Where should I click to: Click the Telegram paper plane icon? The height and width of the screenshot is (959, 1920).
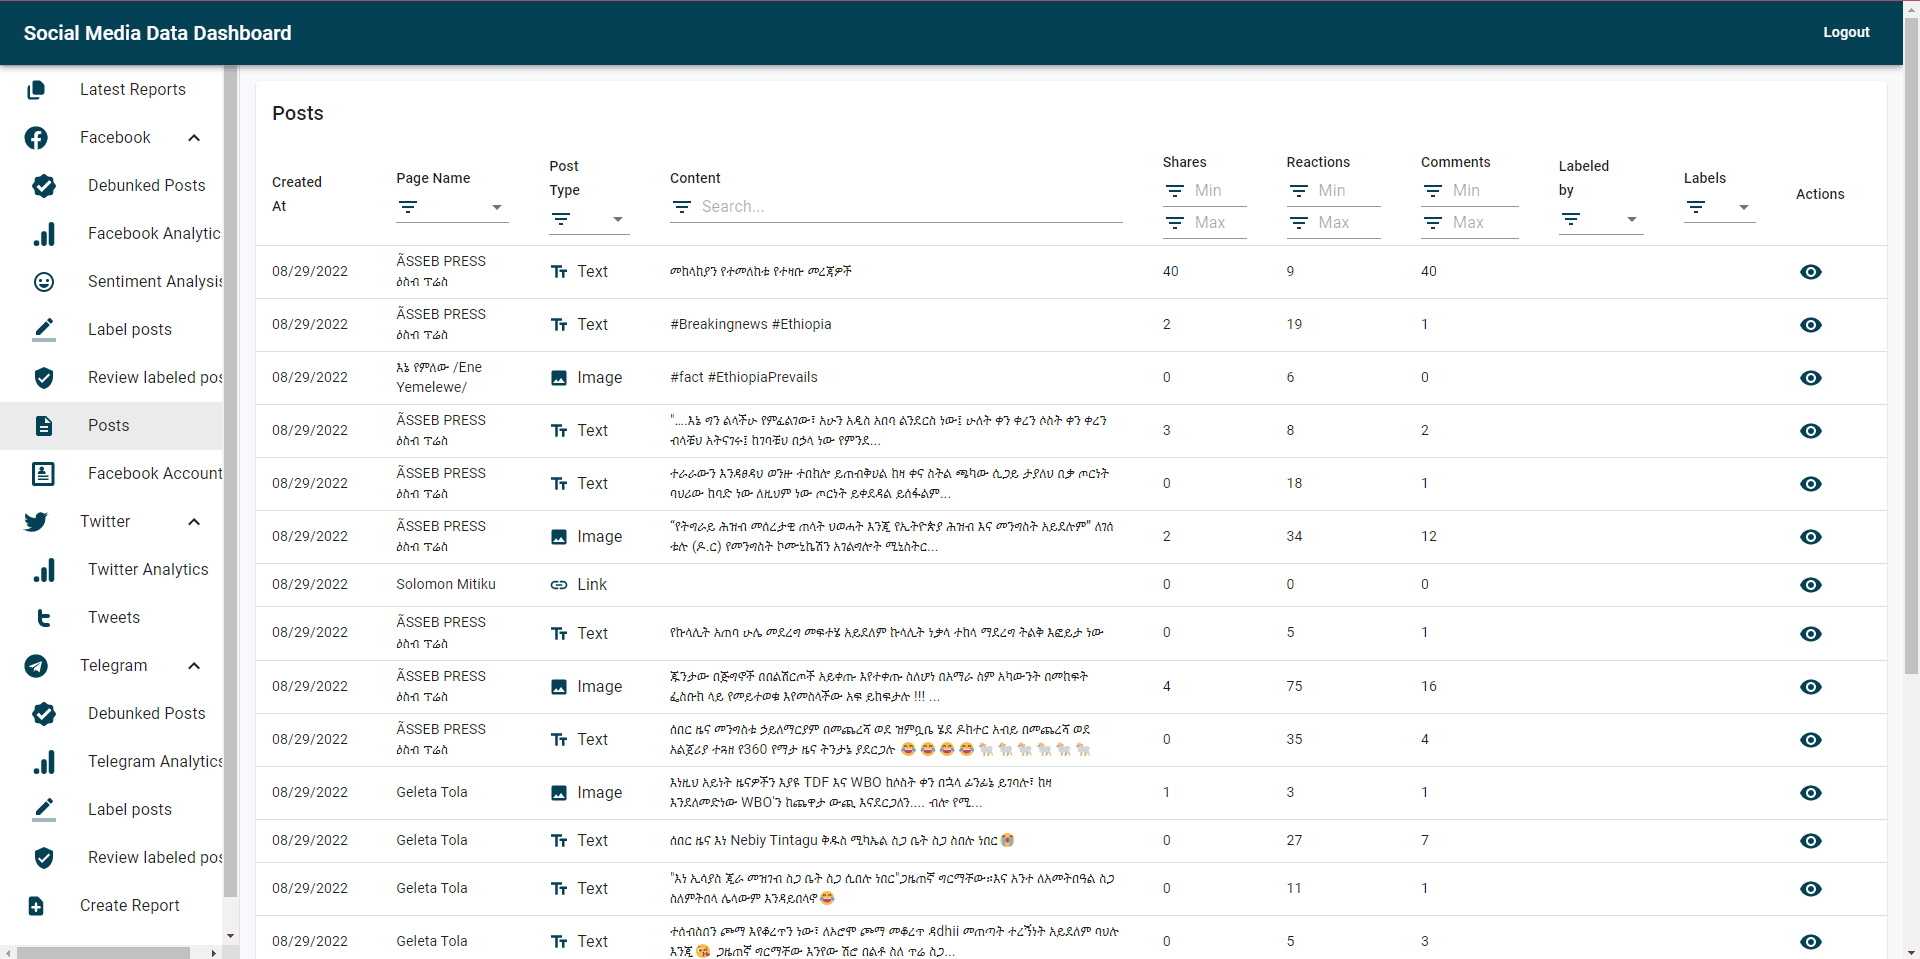point(36,666)
